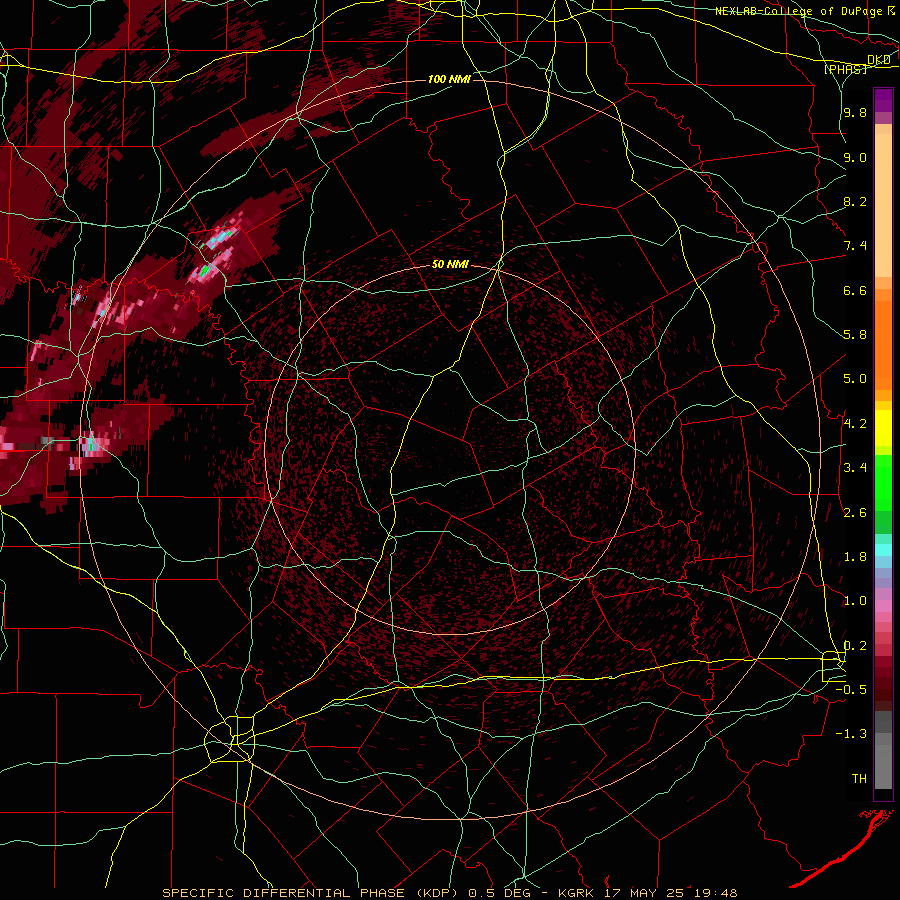Click the purple segment atop the color bar
Screen dimensions: 900x900
pyautogui.click(x=883, y=100)
